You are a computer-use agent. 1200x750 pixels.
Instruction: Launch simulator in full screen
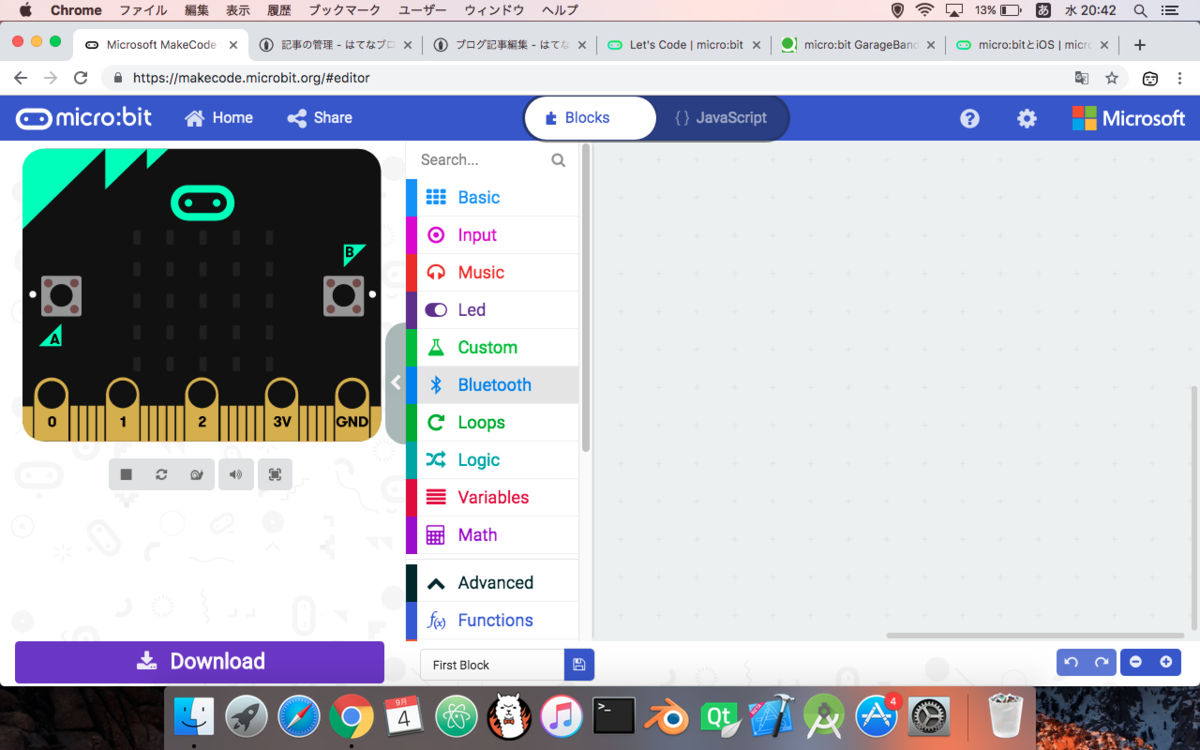pyautogui.click(x=275, y=475)
